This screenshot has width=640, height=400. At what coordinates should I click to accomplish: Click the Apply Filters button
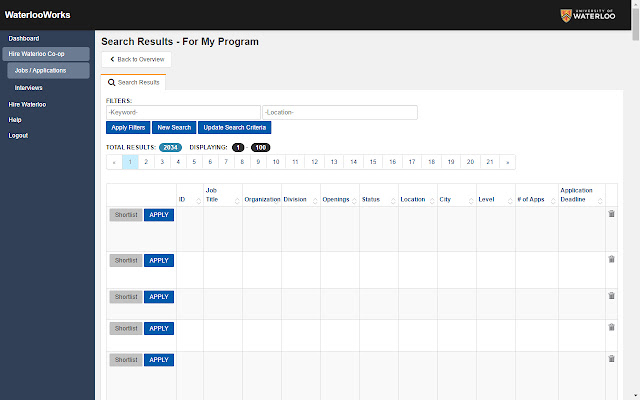pyautogui.click(x=128, y=127)
